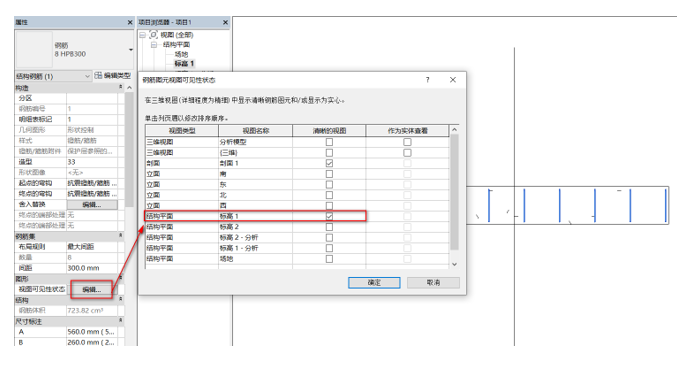Click the rebar type preview thumbnail

34,49
